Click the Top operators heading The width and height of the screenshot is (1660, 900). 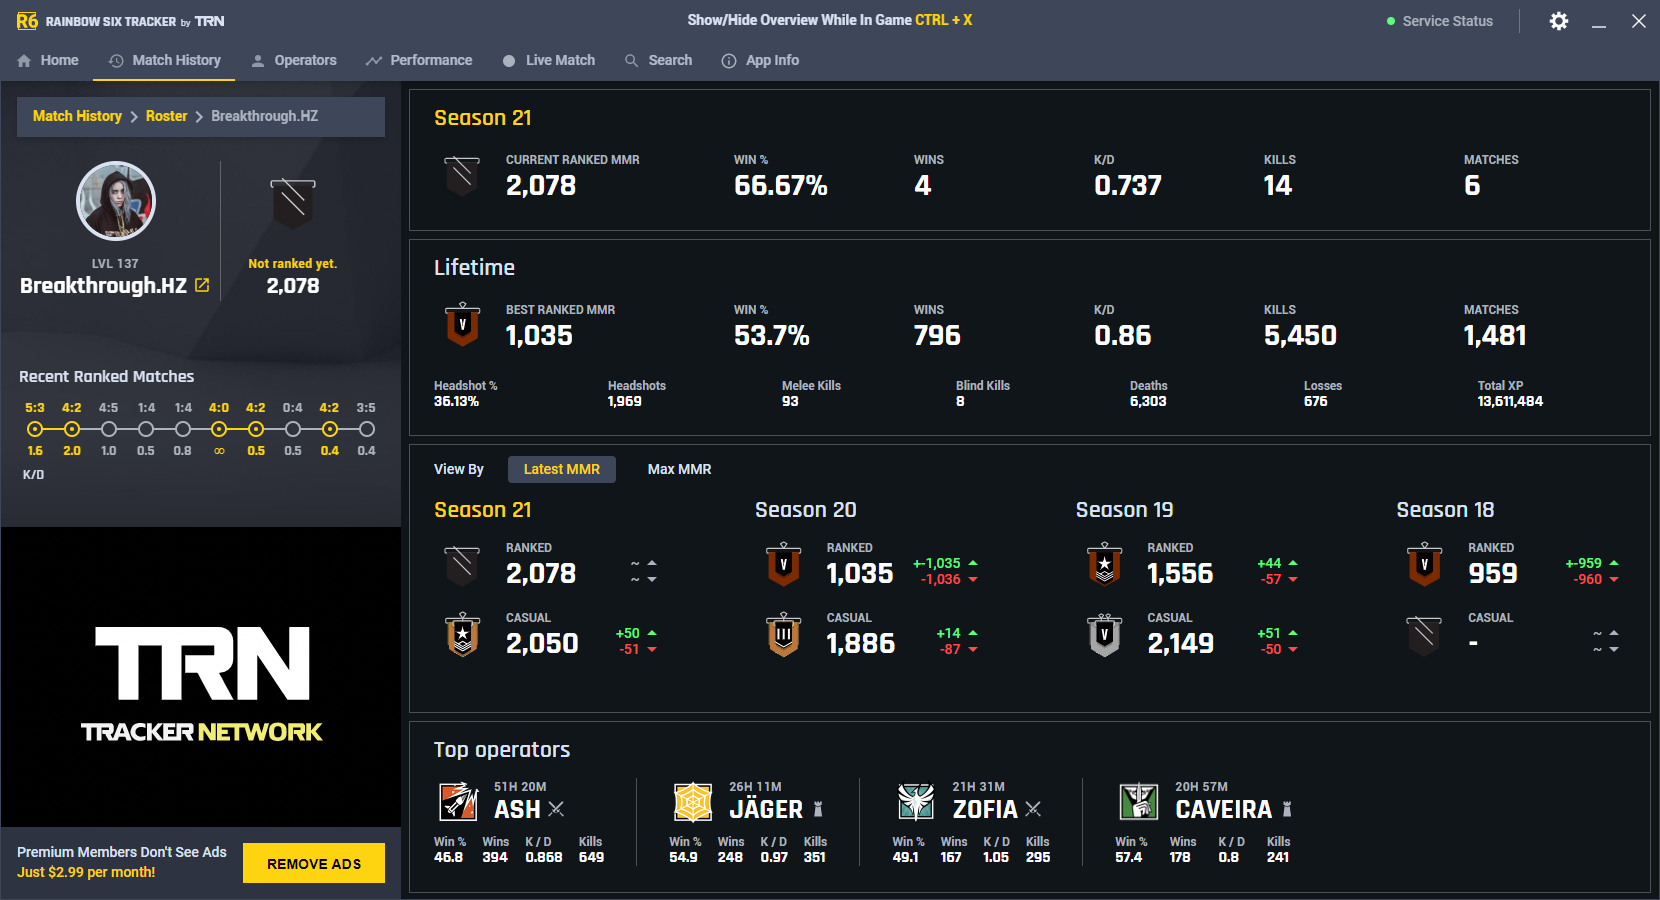502,750
